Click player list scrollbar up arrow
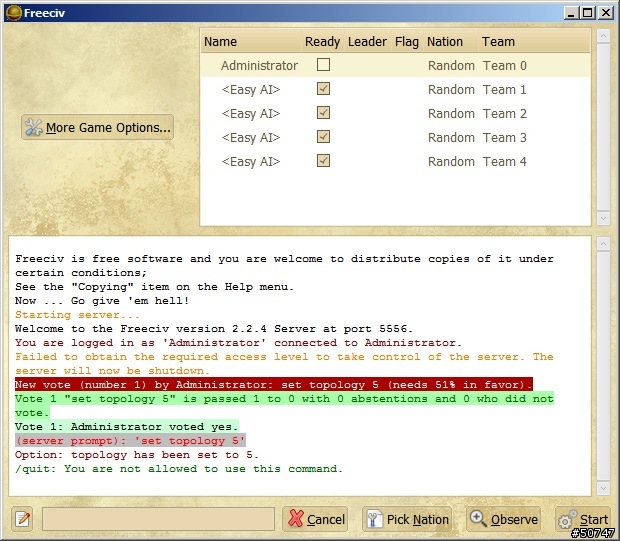Viewport: 620px width, 541px height. (x=603, y=36)
